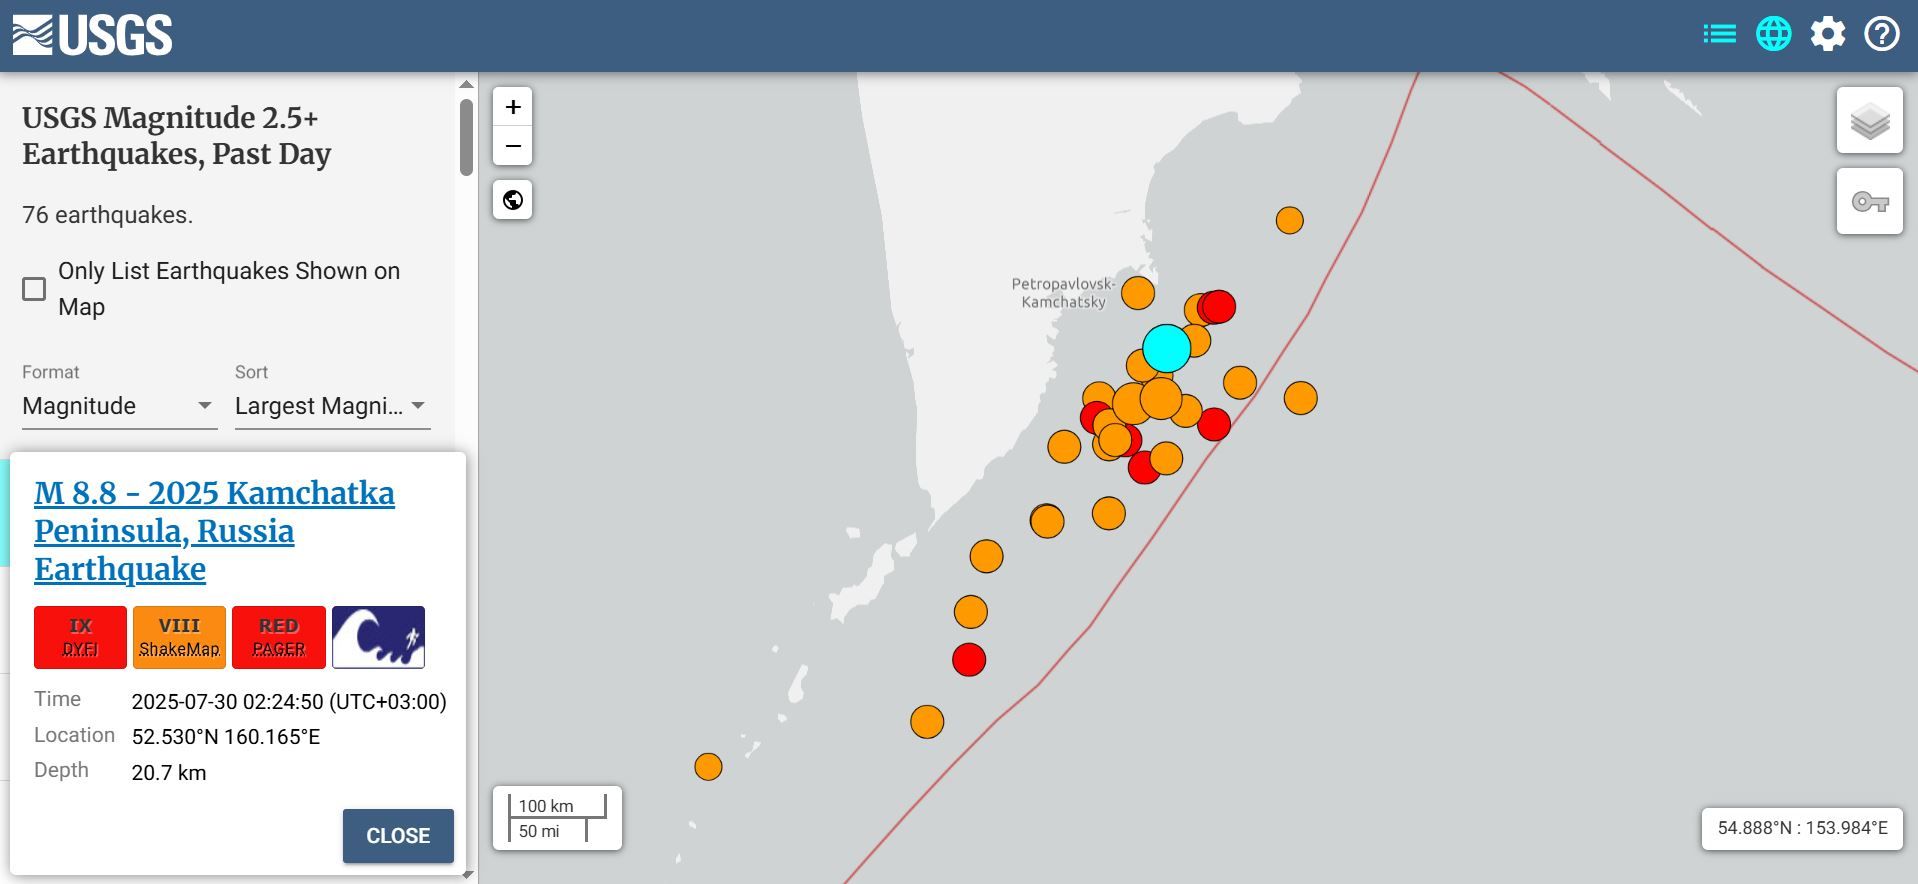Screen dimensions: 1918x884
Task: Open the map layers control
Action: [x=1869, y=121]
